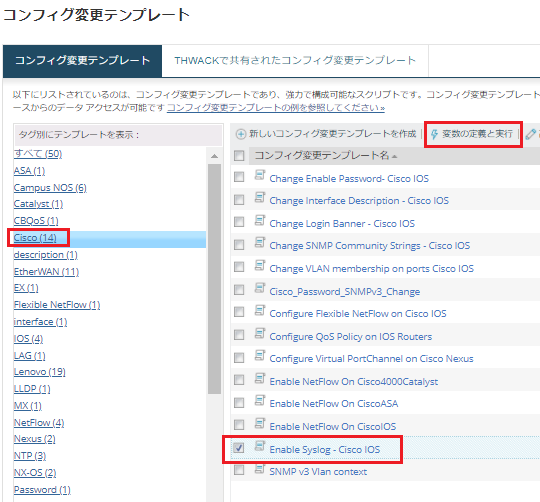This screenshot has height=502, width=540.
Task: Filter templates by EtherWAN (11) tag
Action: tap(46, 272)
